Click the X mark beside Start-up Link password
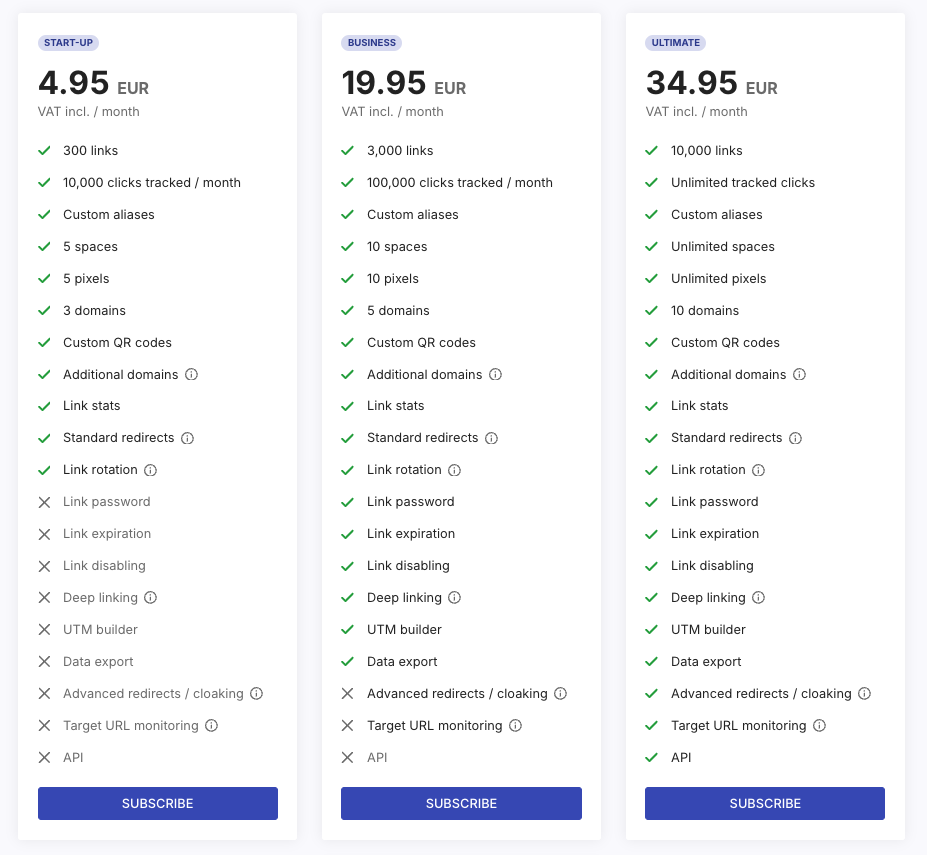Image resolution: width=927 pixels, height=855 pixels. coord(44,502)
